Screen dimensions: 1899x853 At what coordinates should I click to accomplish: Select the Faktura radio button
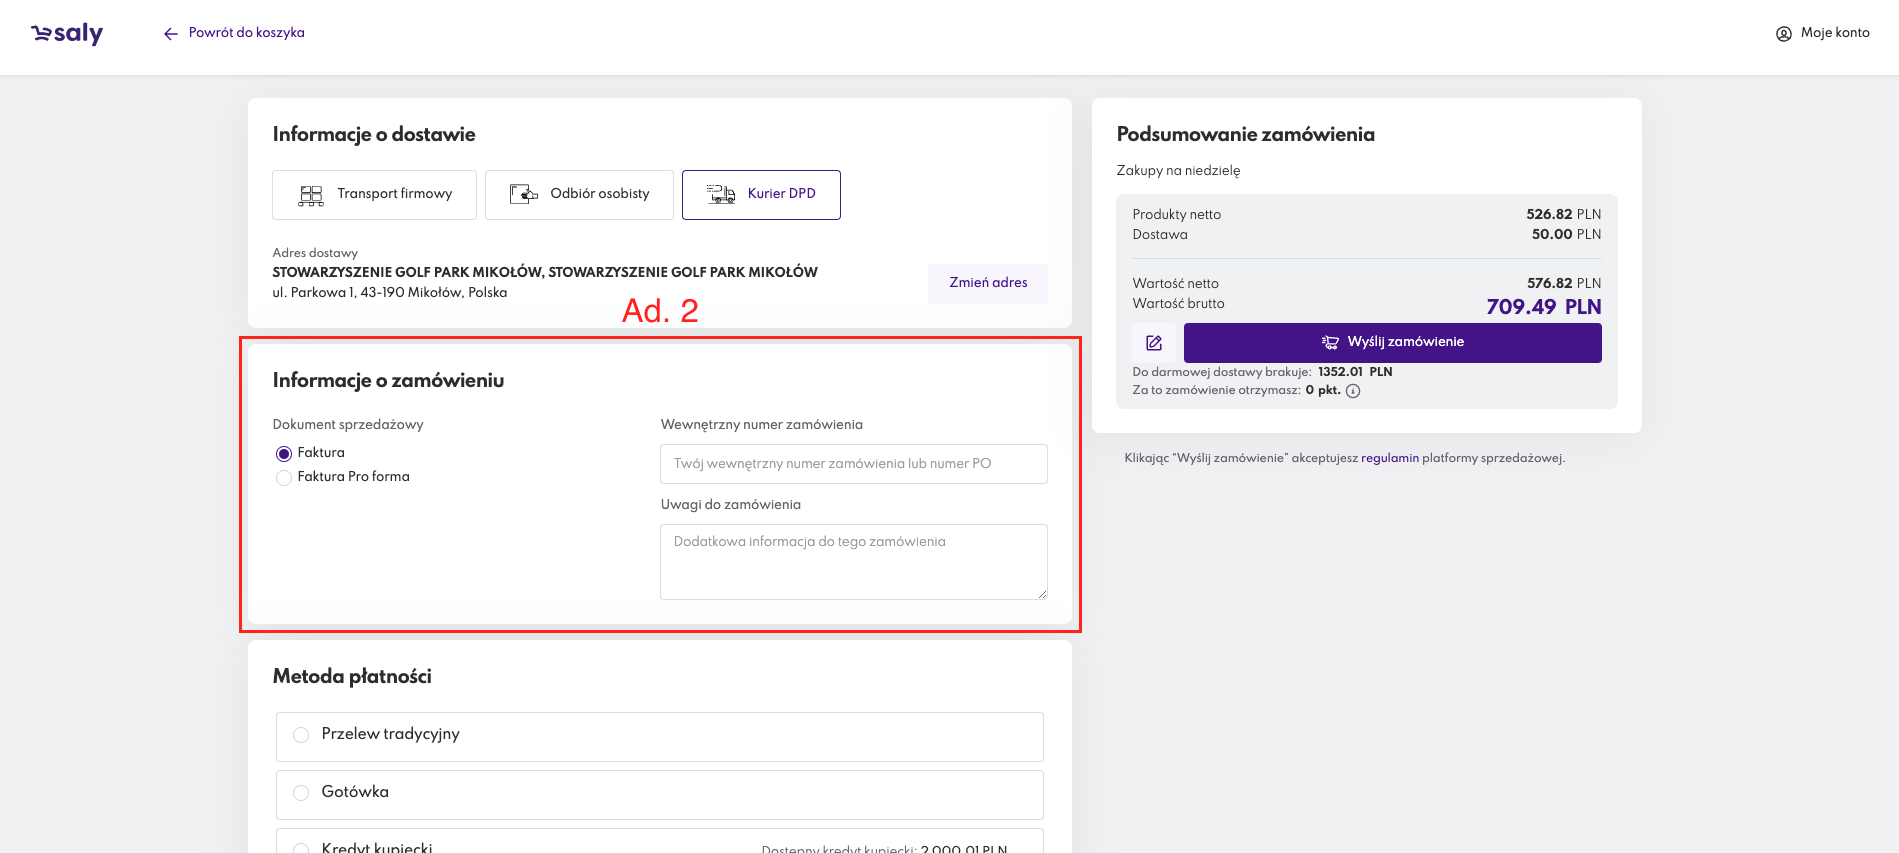tap(284, 454)
